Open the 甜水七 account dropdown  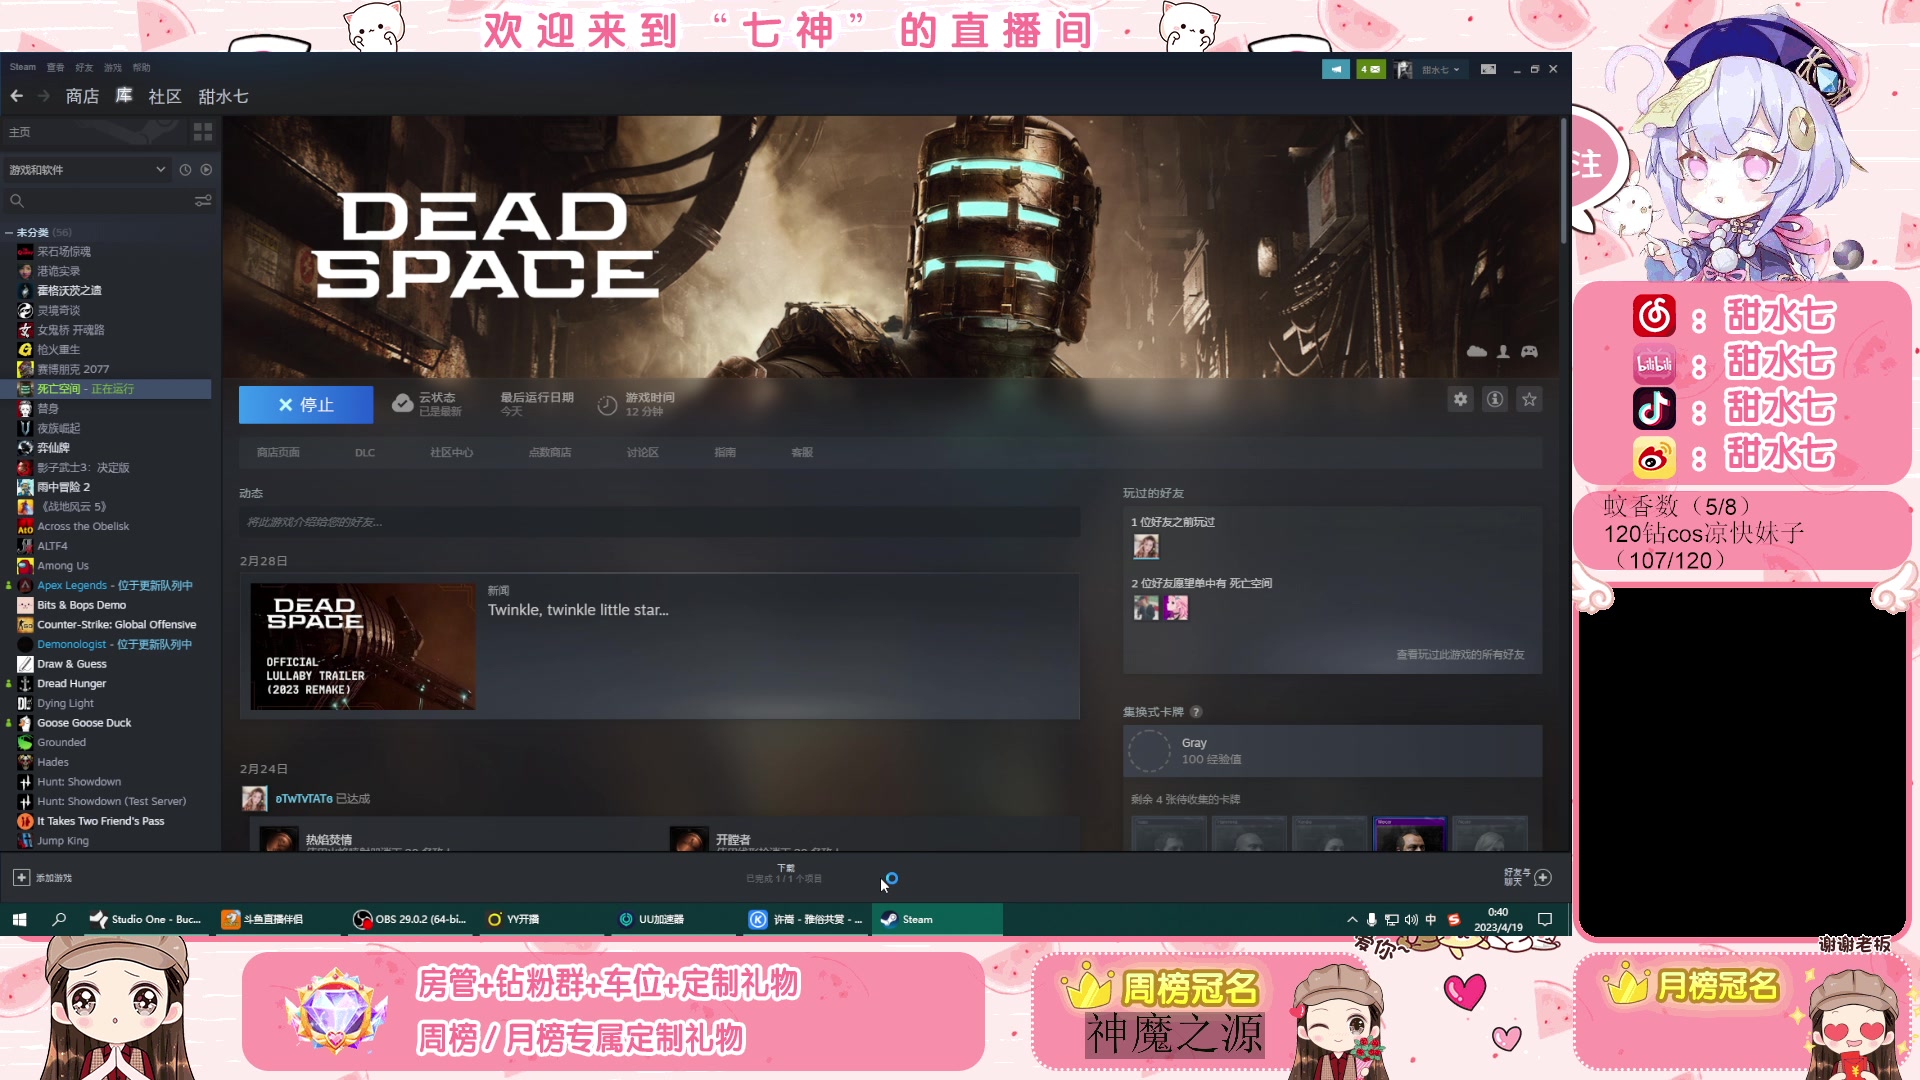pyautogui.click(x=1441, y=70)
